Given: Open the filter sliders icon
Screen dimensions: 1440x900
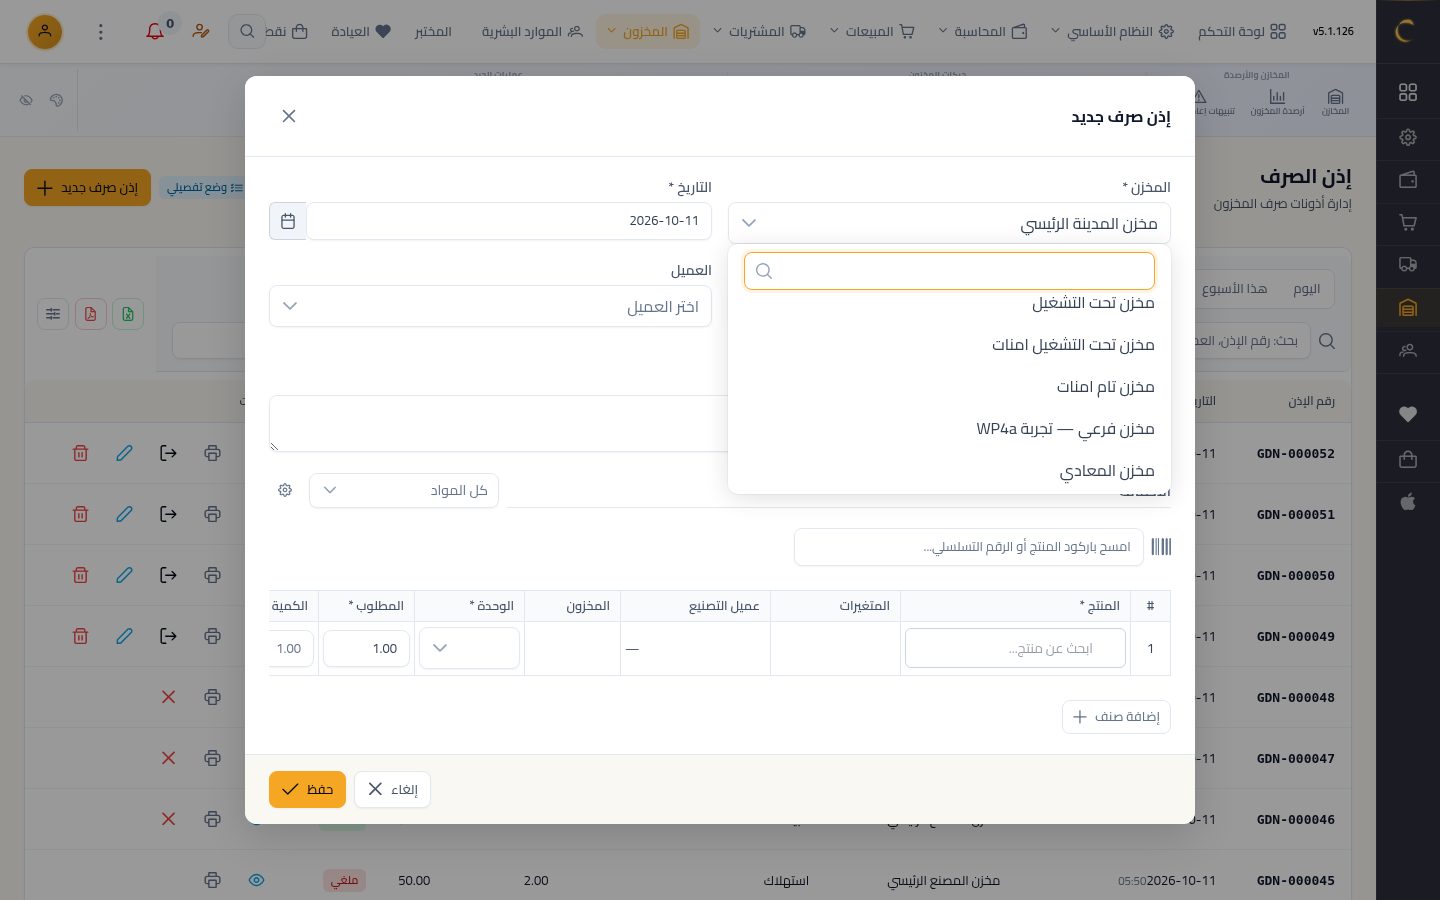Looking at the screenshot, I should (x=53, y=314).
